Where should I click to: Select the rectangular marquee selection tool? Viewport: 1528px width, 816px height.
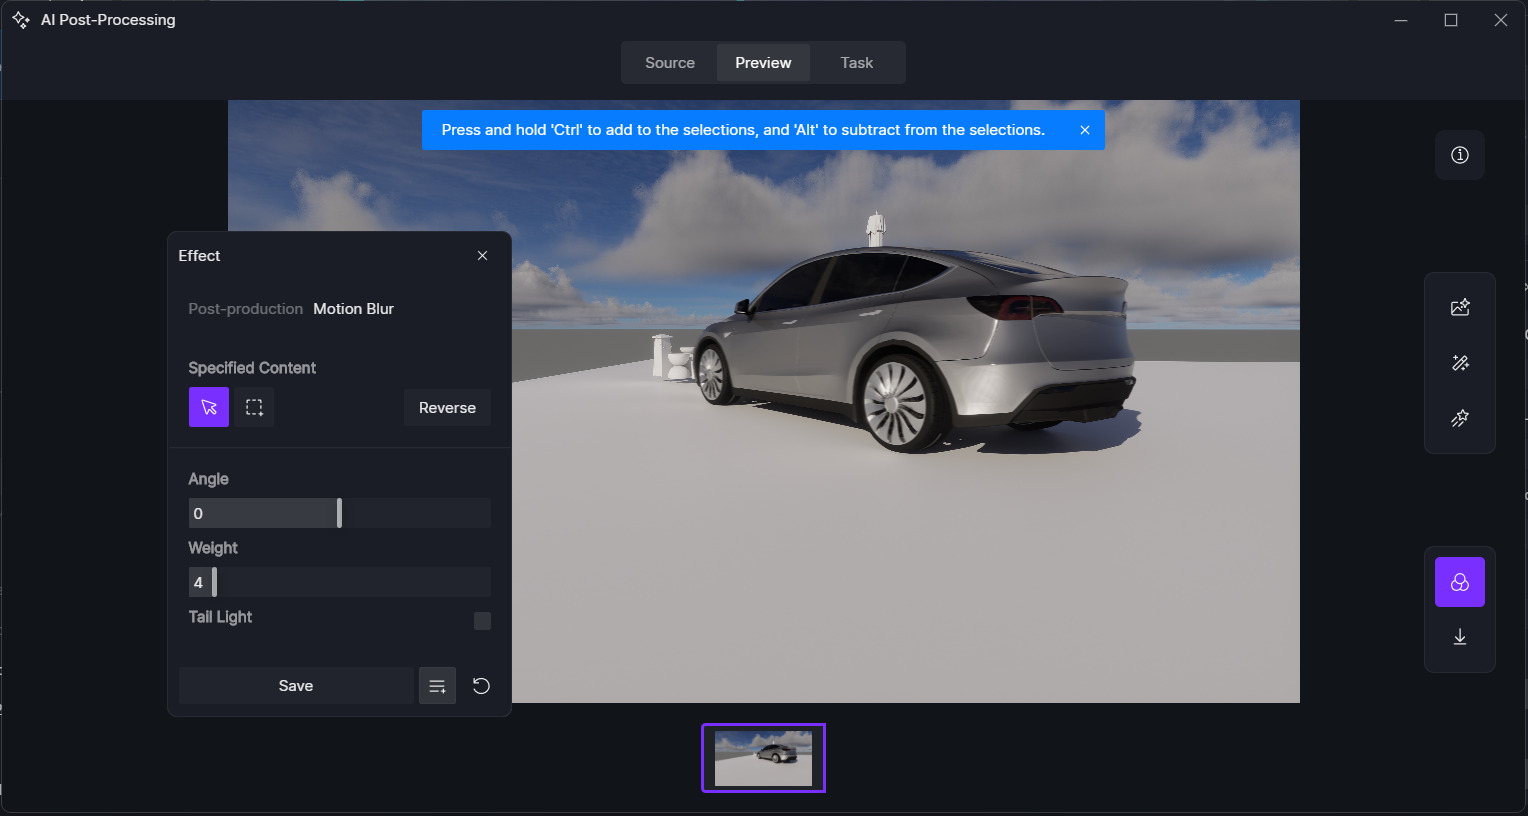coord(254,407)
